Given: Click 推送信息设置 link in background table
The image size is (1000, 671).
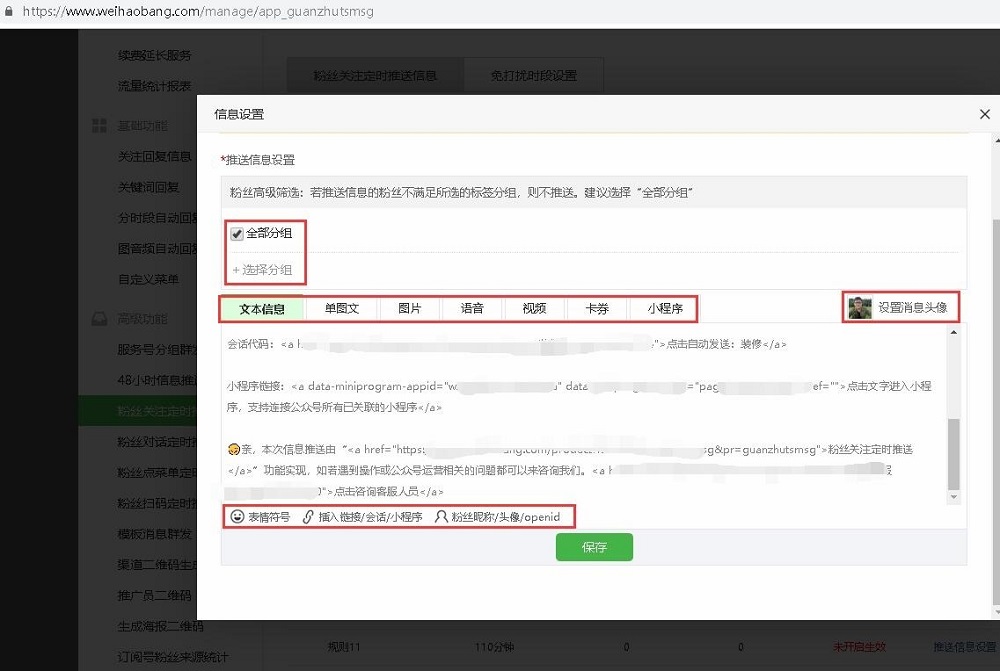Looking at the screenshot, I should [x=964, y=647].
